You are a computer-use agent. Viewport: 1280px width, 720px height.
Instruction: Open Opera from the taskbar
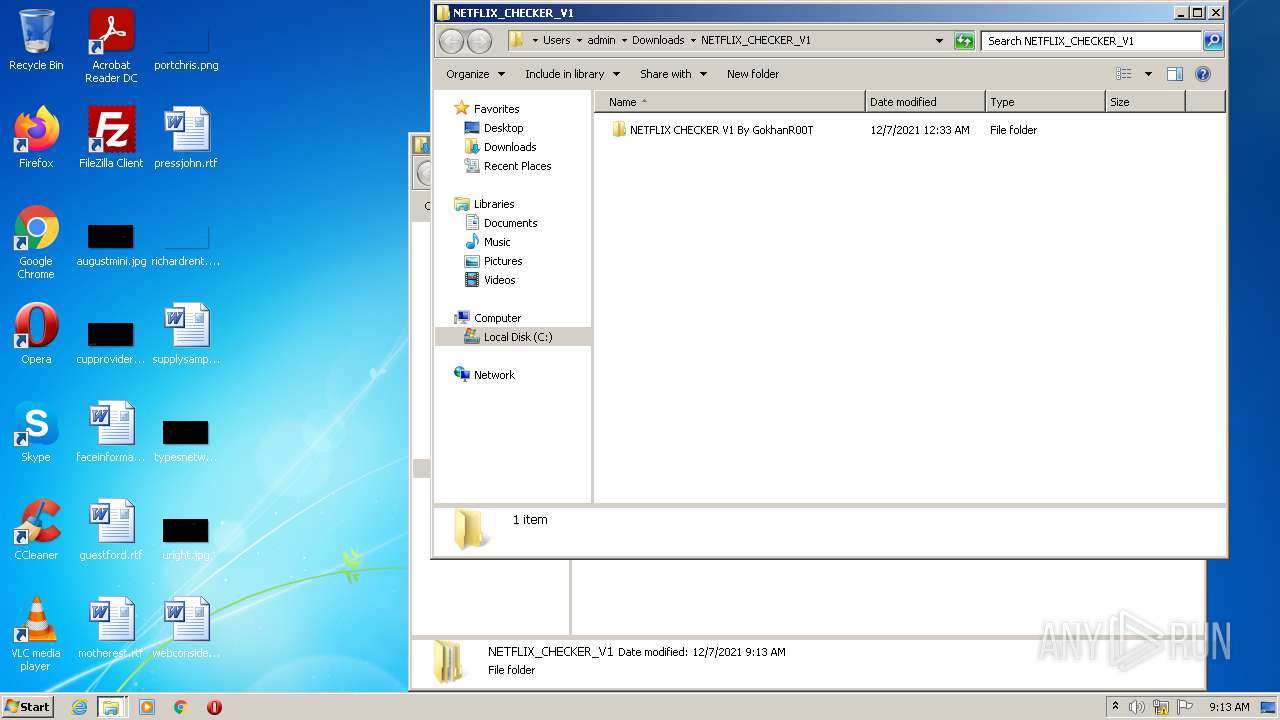point(214,707)
